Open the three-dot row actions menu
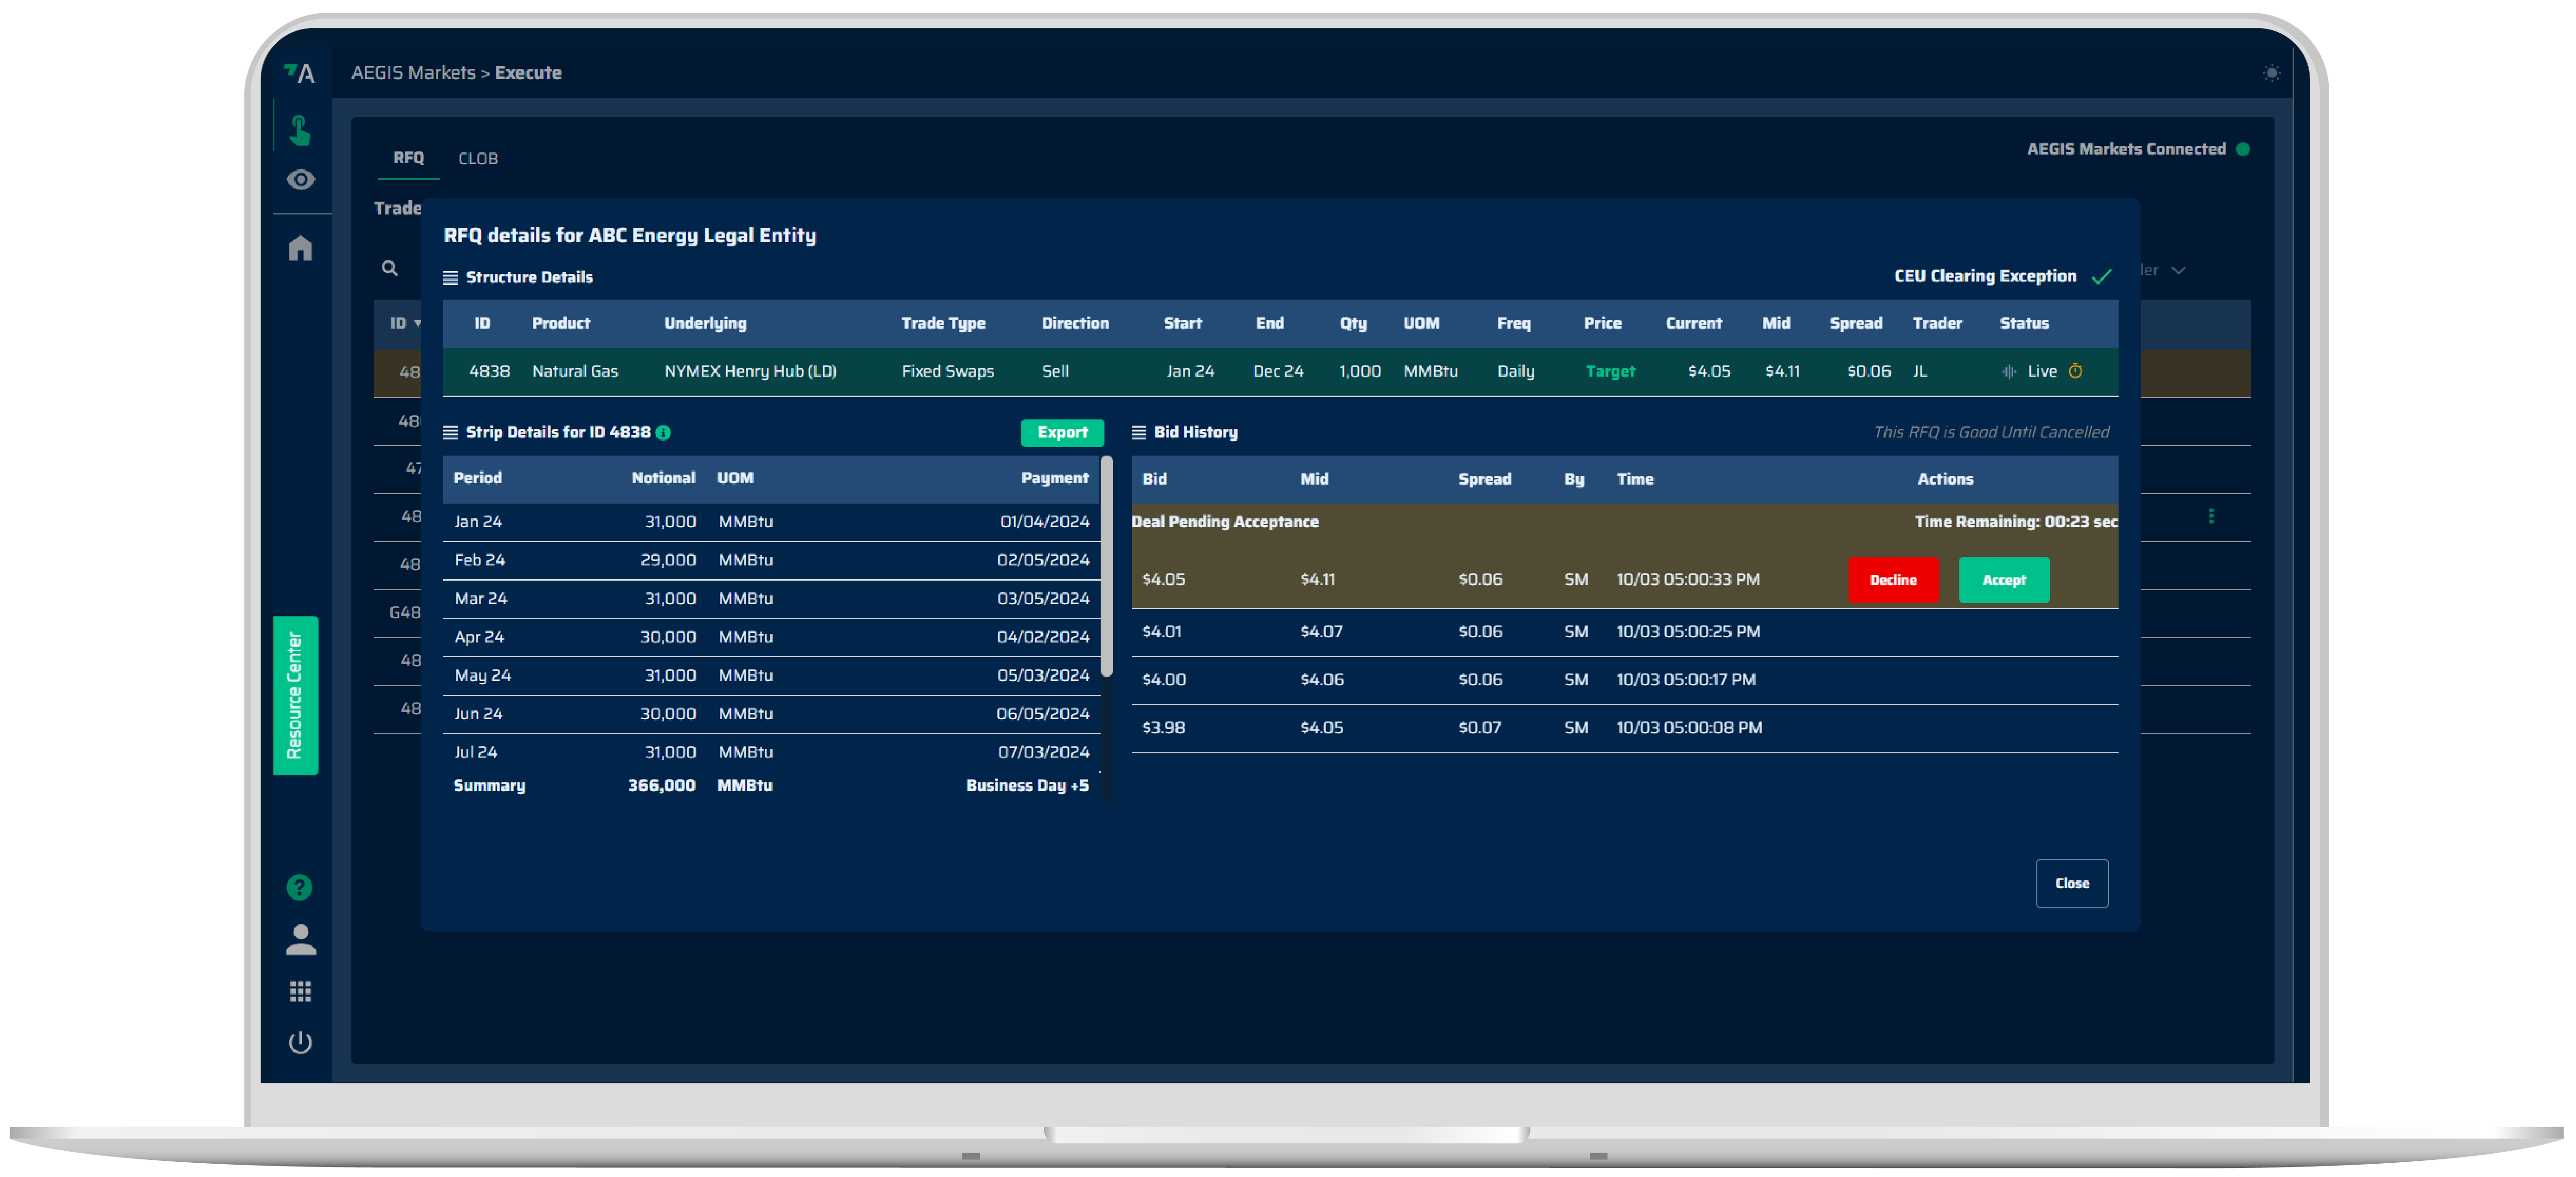The image size is (2576, 1177). coord(2212,516)
